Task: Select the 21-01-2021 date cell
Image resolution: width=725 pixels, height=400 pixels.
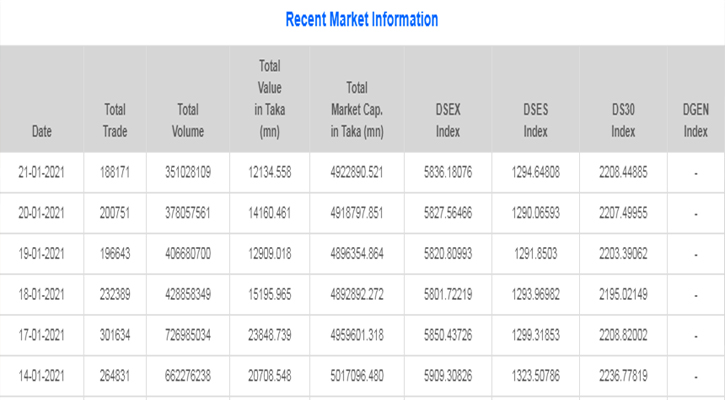Action: click(x=42, y=173)
